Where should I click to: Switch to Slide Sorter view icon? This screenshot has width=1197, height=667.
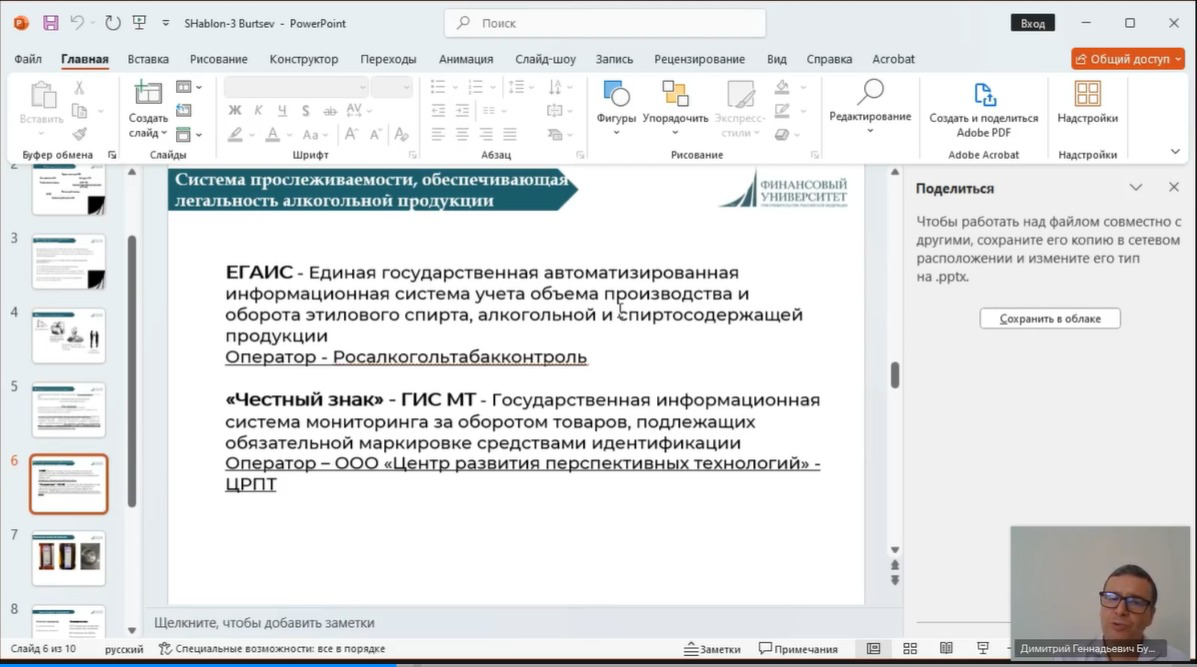tap(910, 649)
